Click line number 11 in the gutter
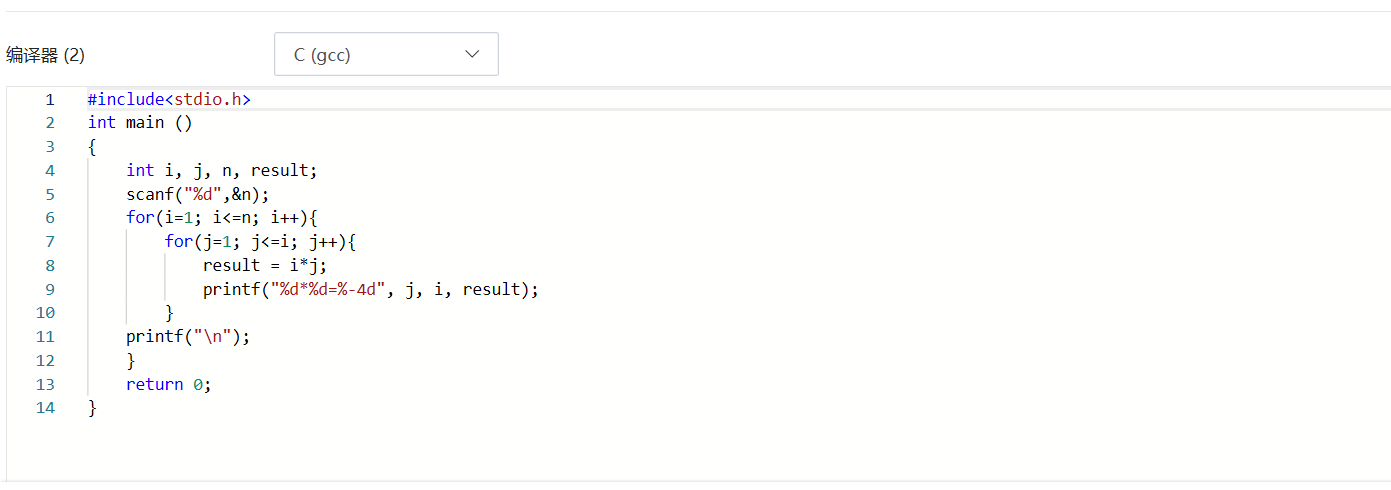This screenshot has height=490, width=1391. click(x=45, y=337)
